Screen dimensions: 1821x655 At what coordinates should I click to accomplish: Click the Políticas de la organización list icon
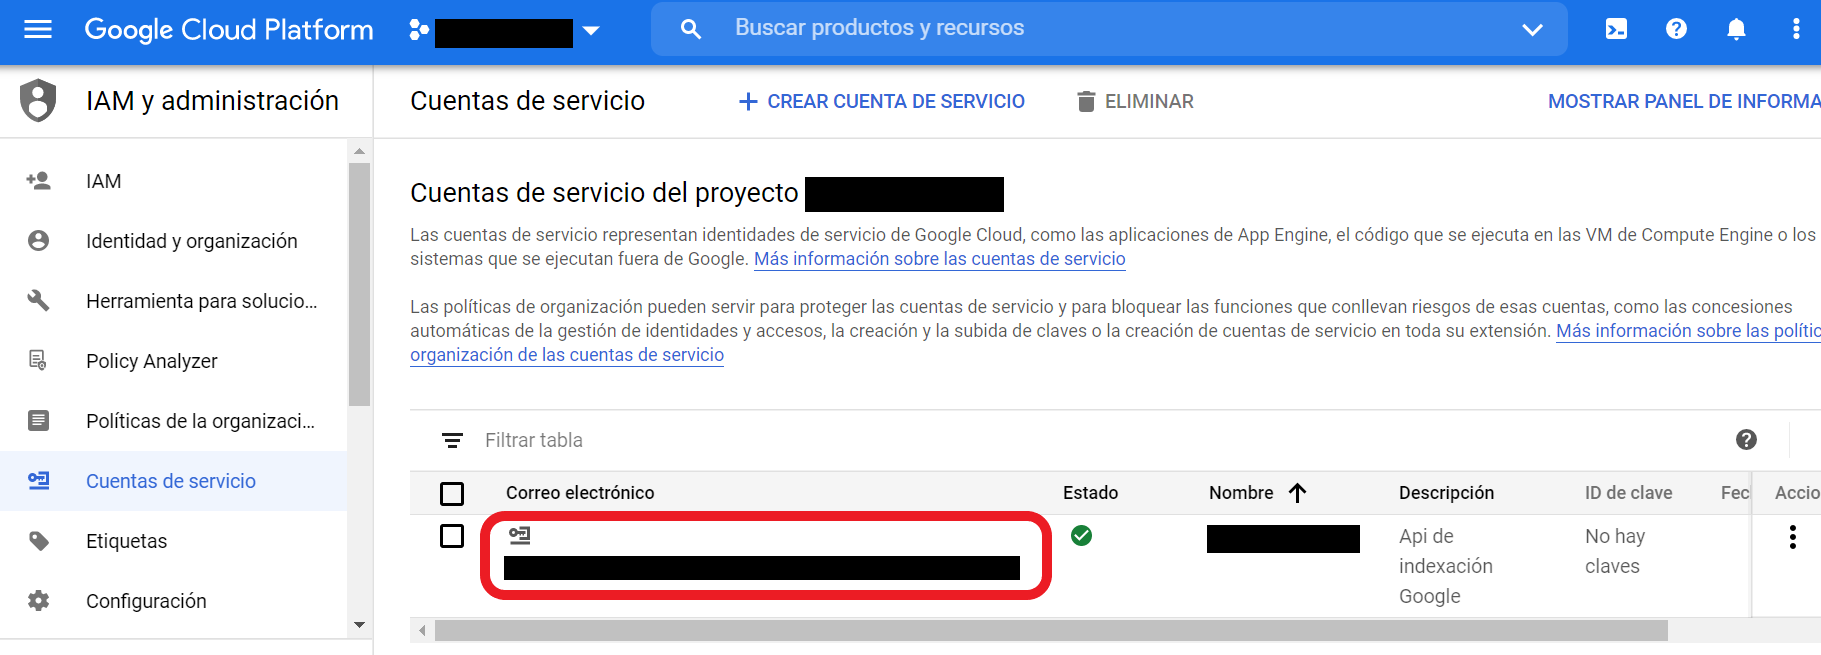tap(38, 421)
